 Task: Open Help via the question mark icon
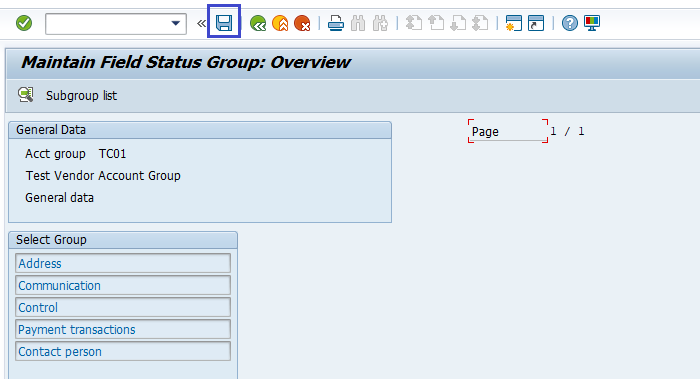coord(570,23)
